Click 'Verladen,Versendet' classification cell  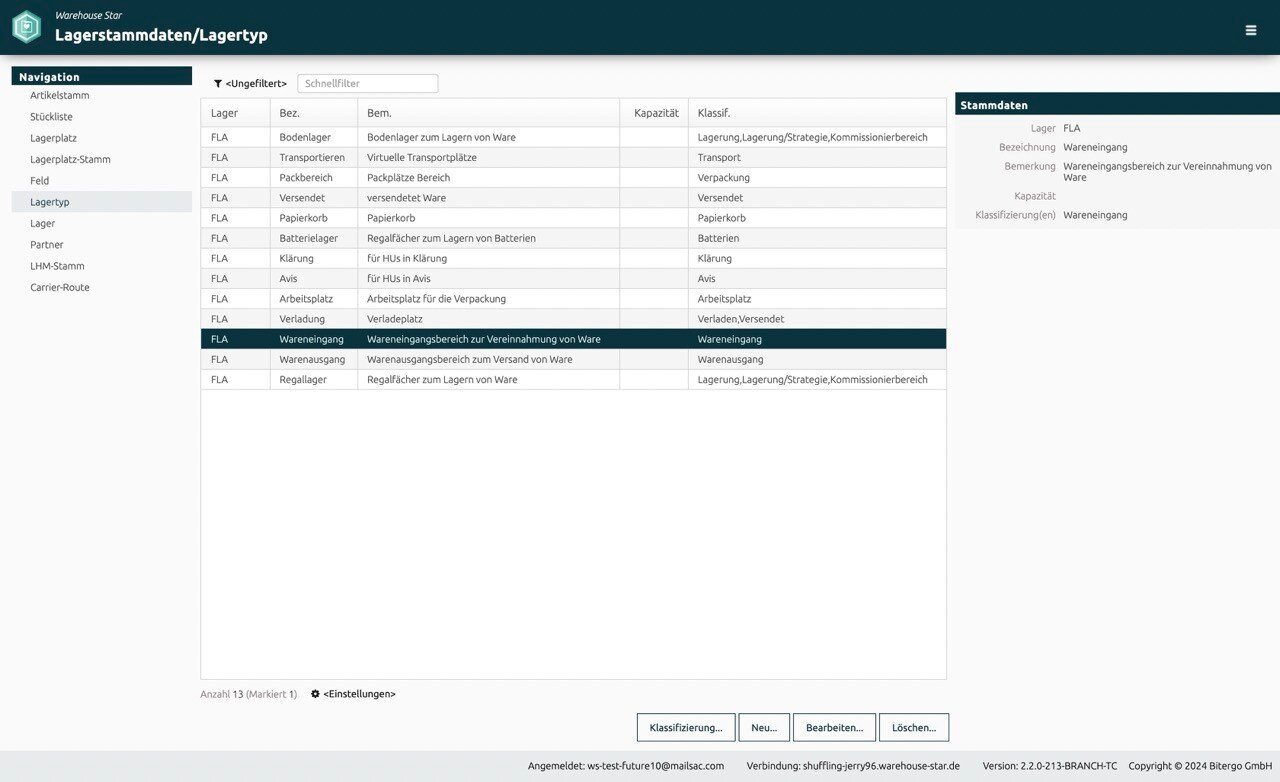(x=817, y=319)
